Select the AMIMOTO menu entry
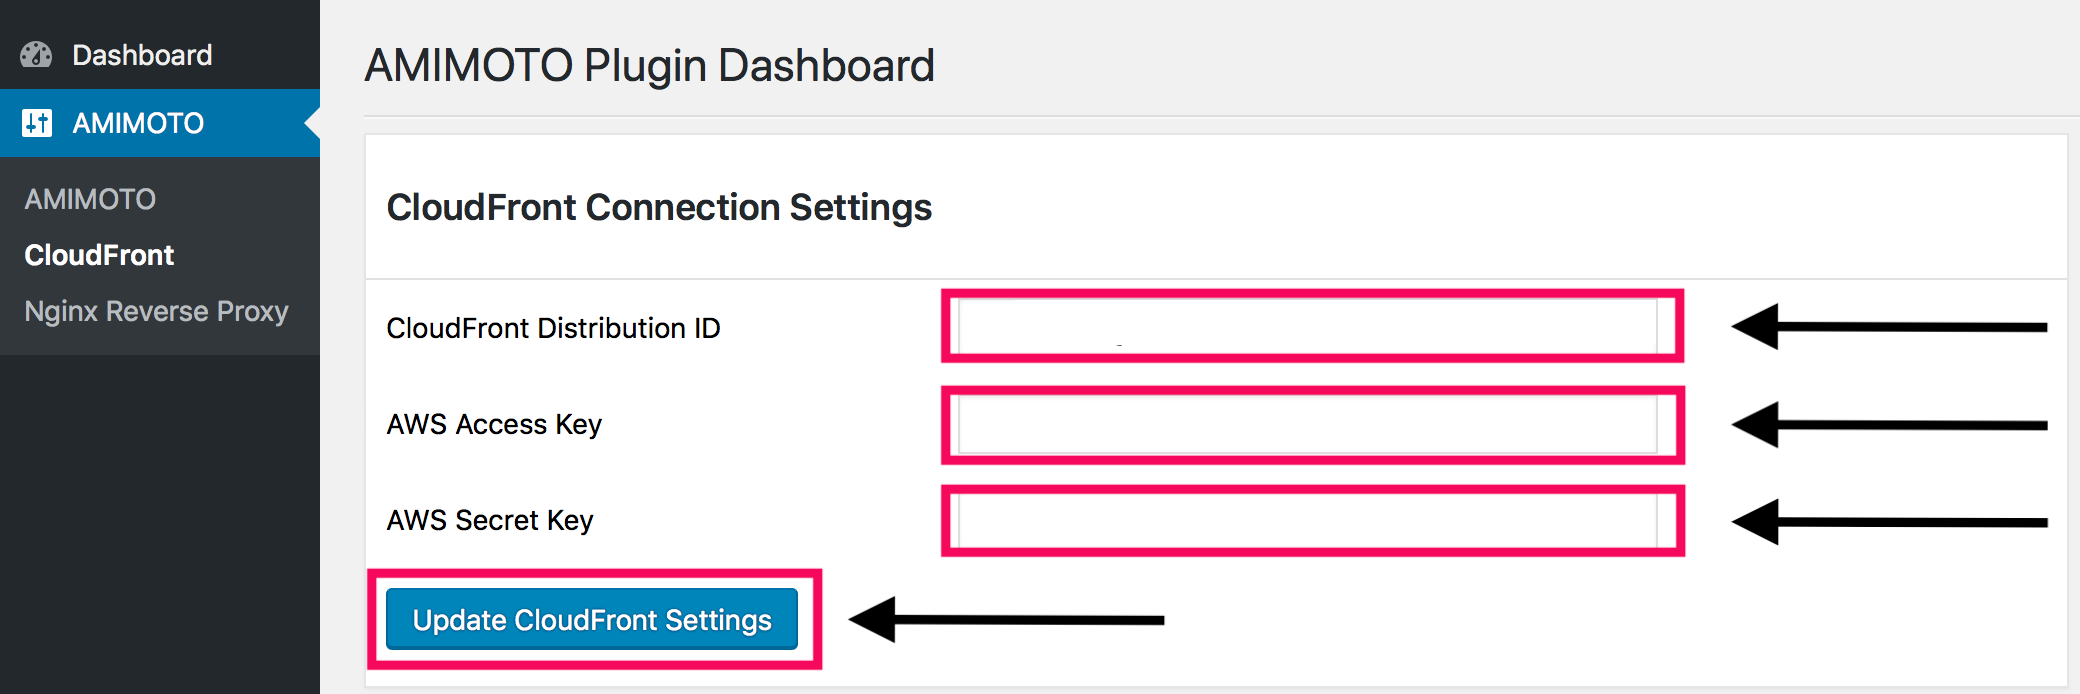2080x694 pixels. point(137,122)
